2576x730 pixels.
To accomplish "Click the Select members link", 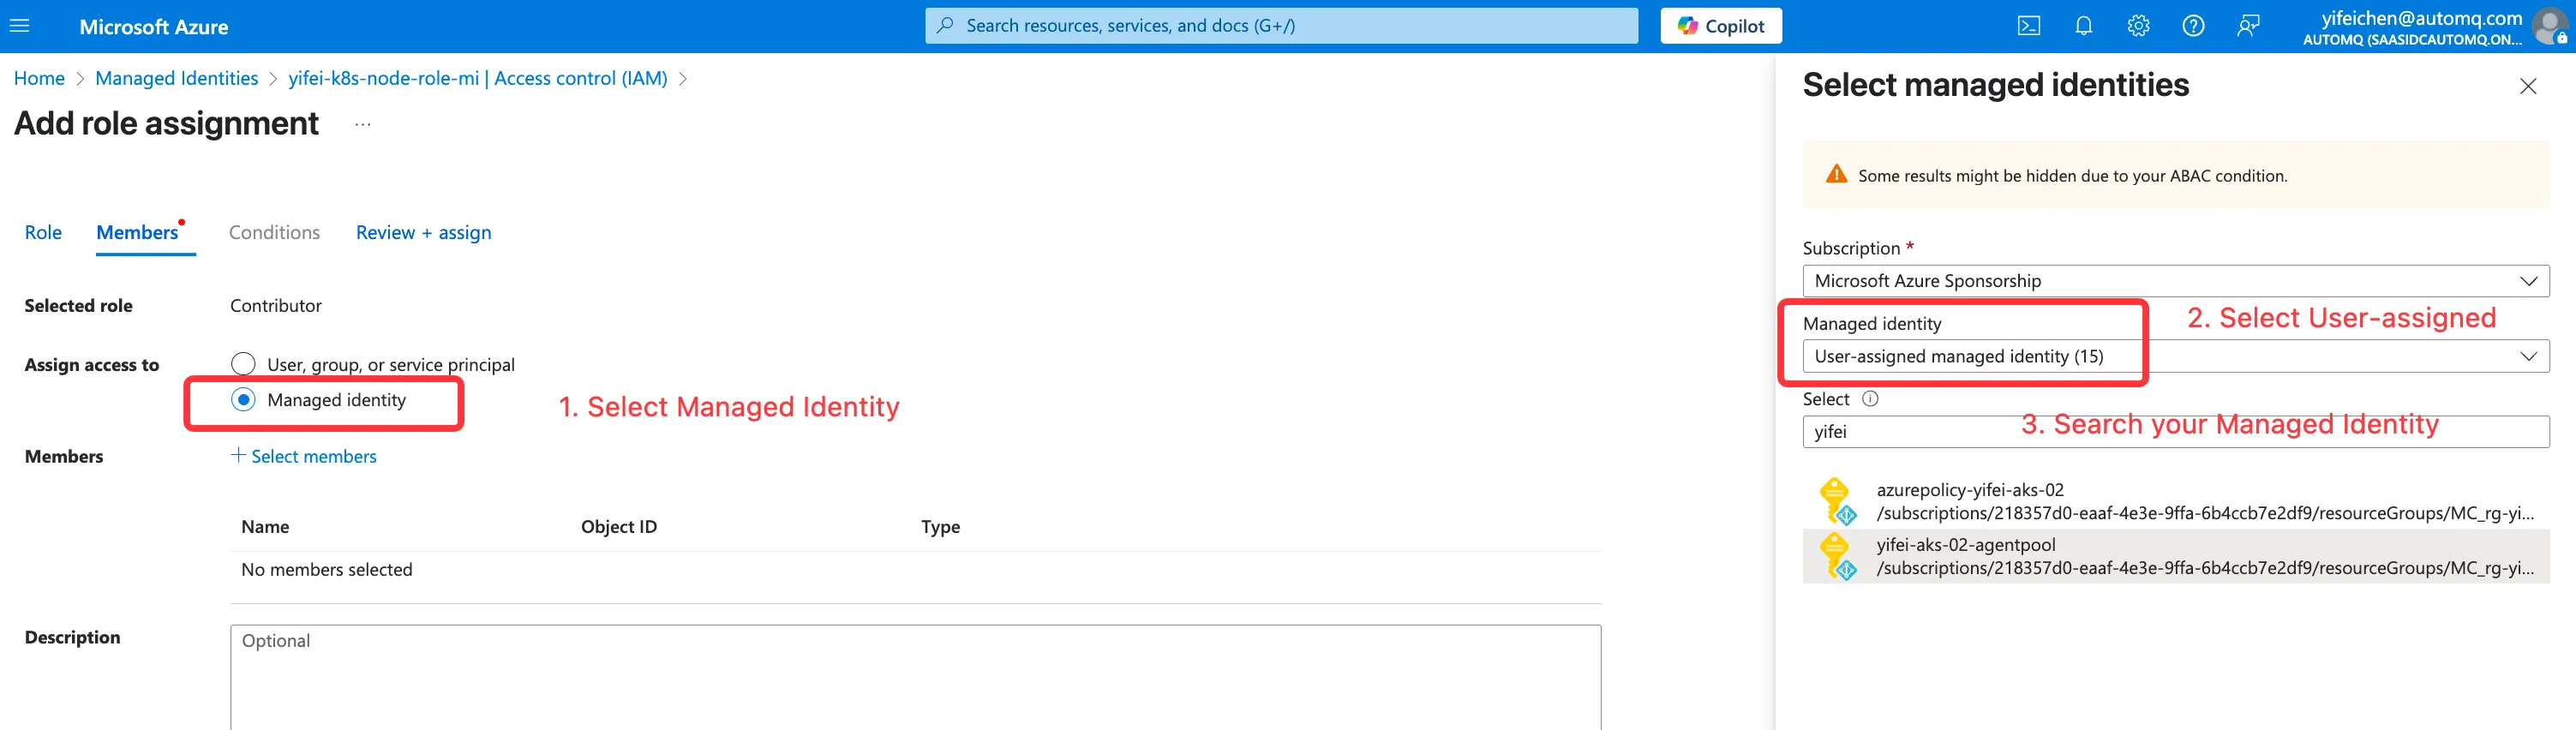I will click(314, 456).
